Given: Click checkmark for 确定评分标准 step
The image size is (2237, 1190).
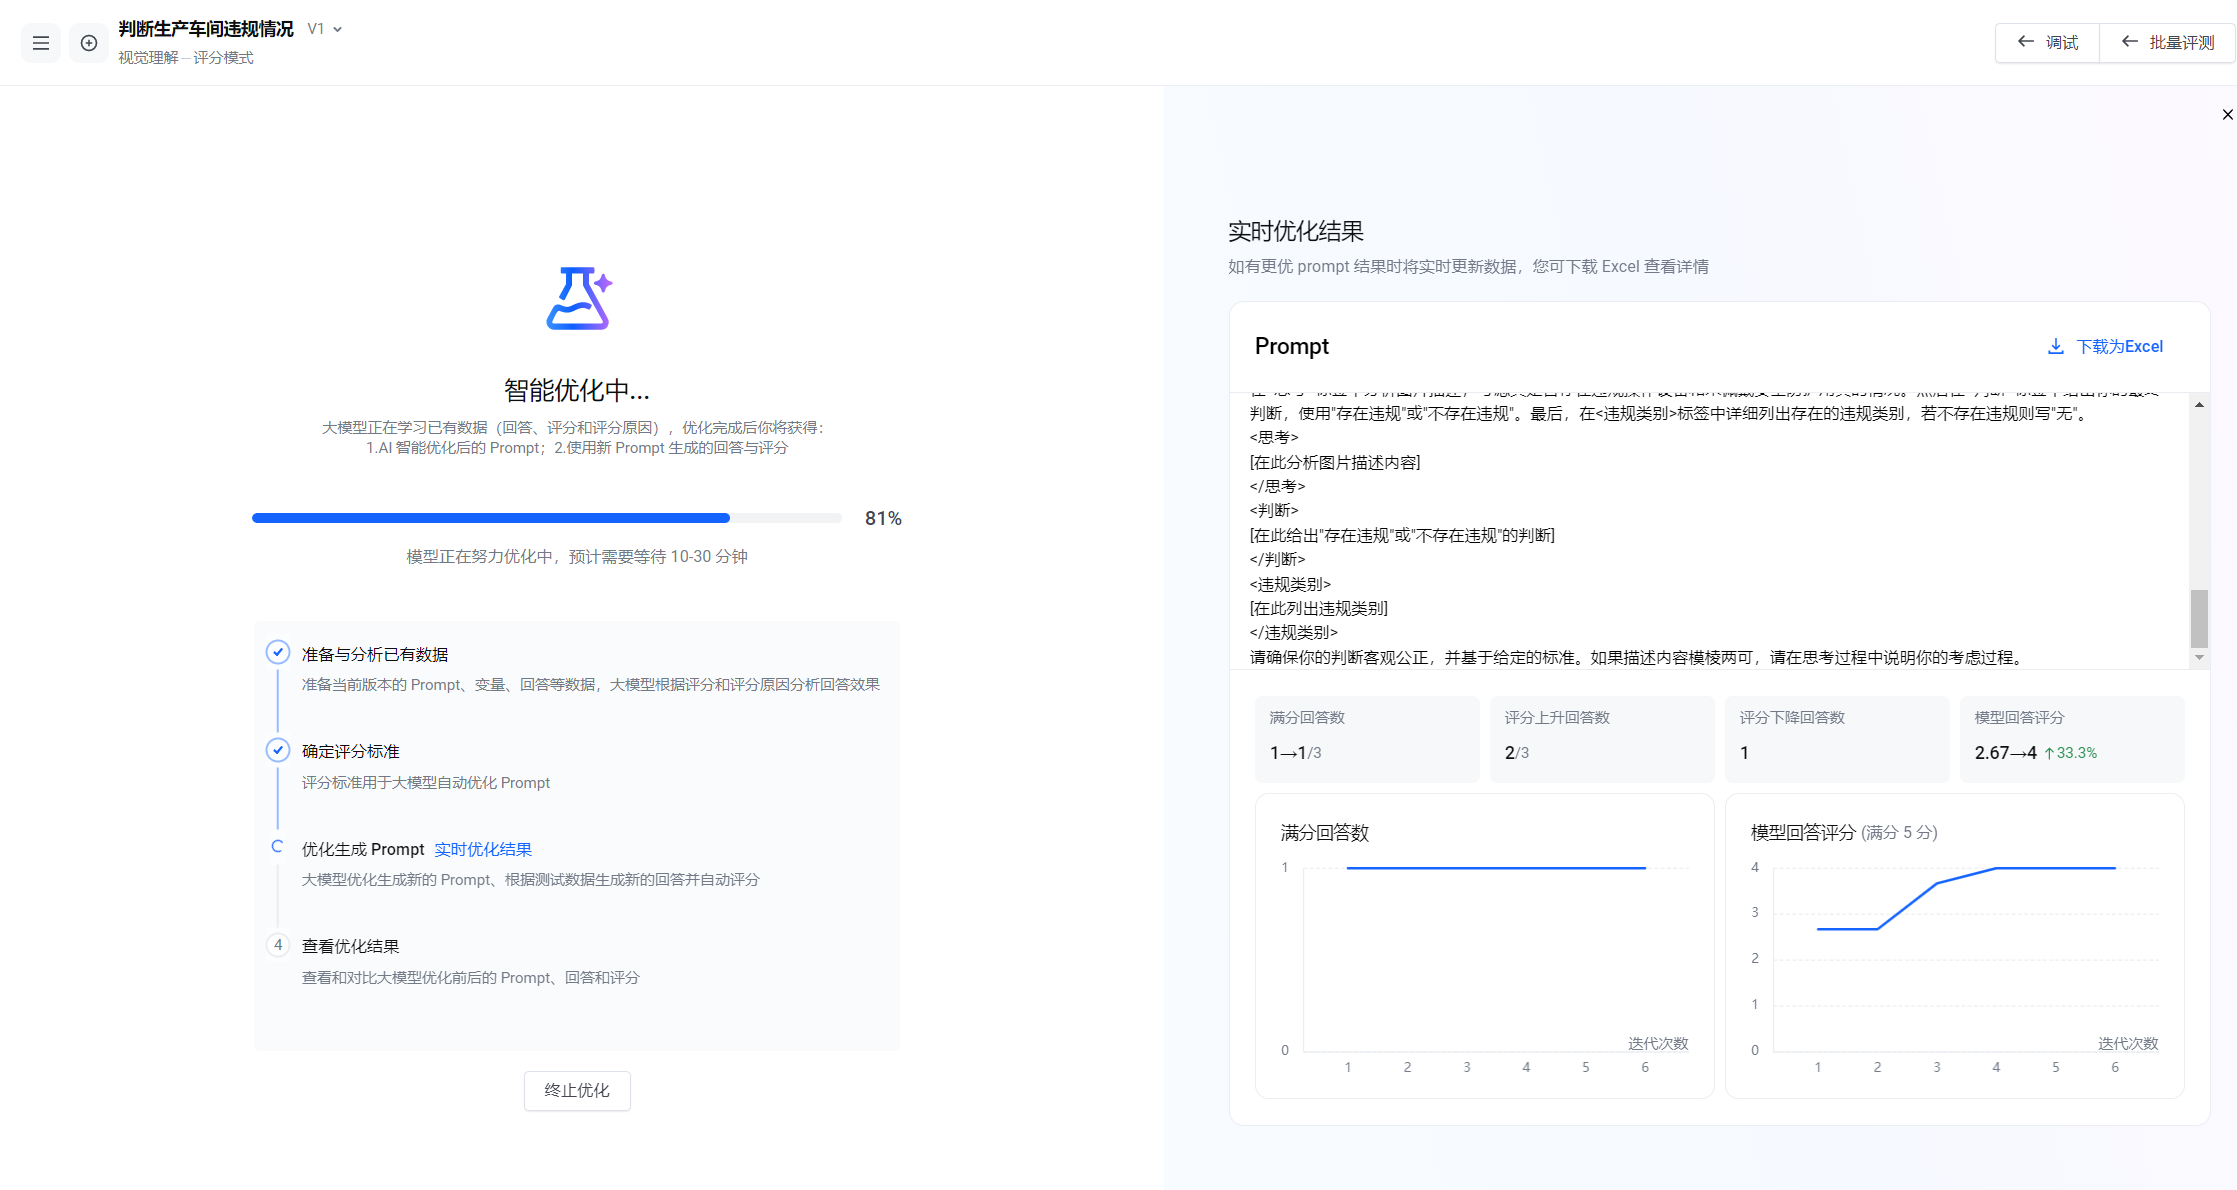Looking at the screenshot, I should pyautogui.click(x=278, y=751).
